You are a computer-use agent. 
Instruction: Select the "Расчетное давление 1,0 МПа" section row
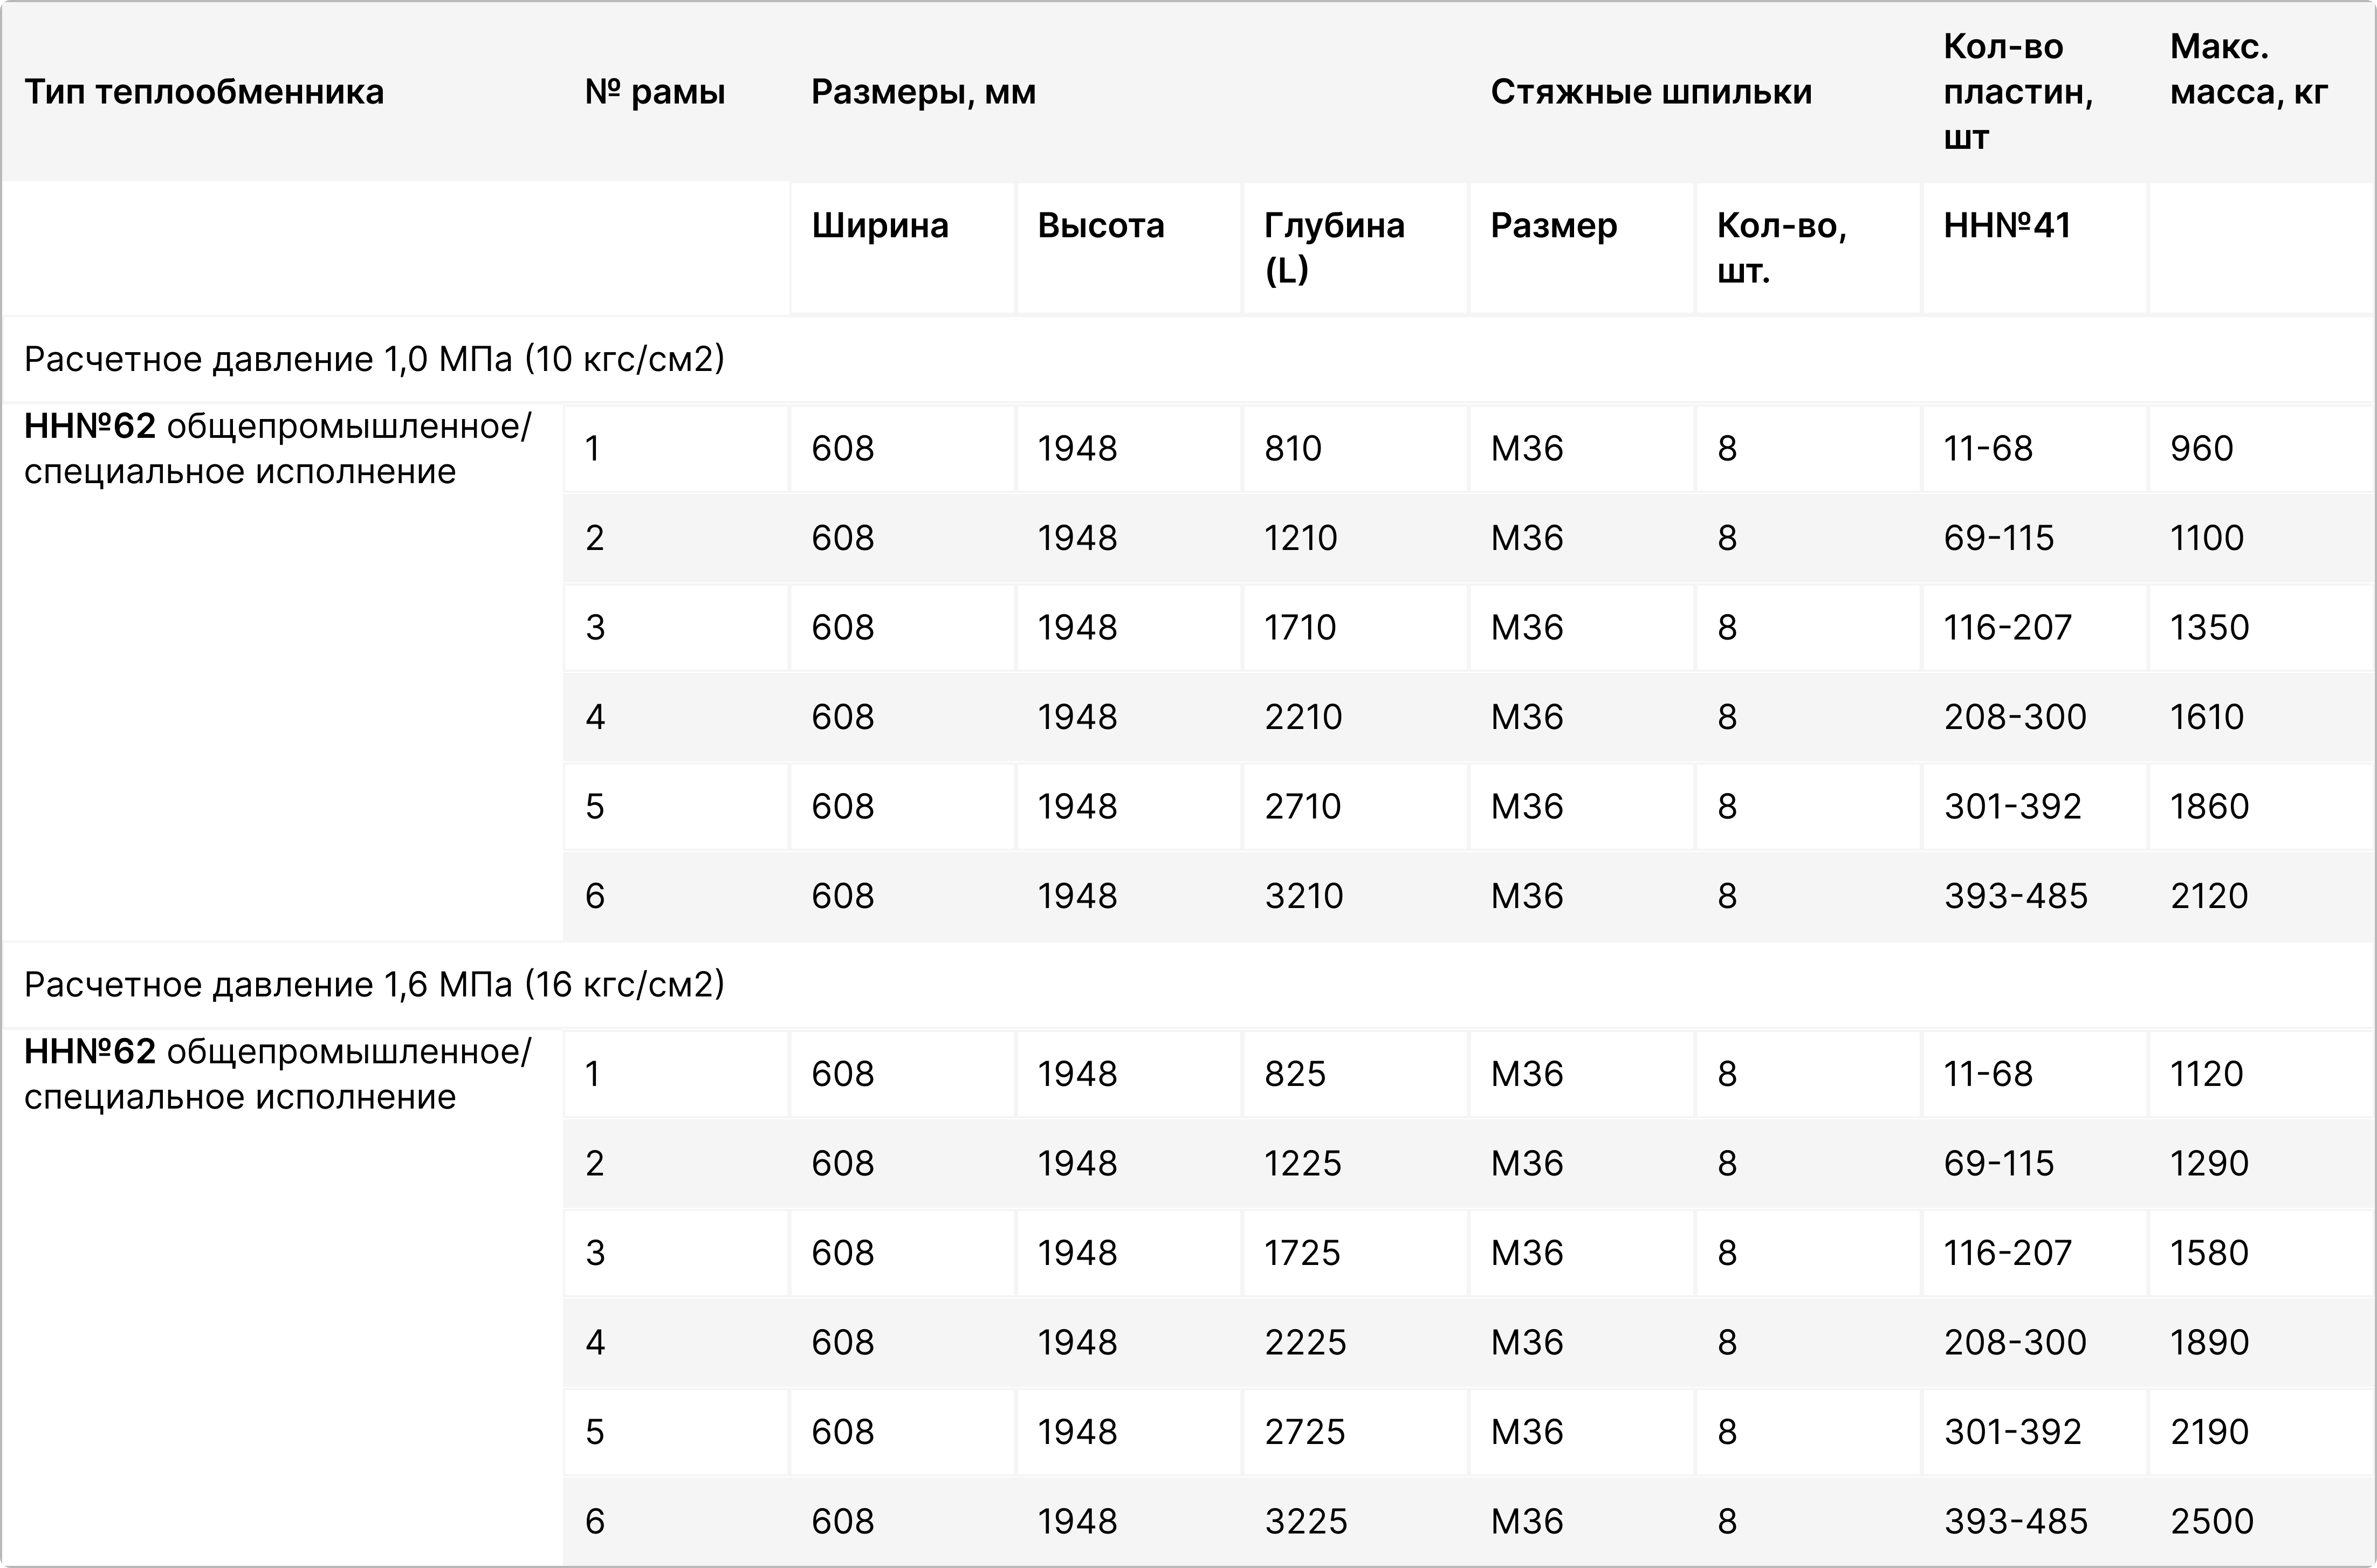(374, 359)
